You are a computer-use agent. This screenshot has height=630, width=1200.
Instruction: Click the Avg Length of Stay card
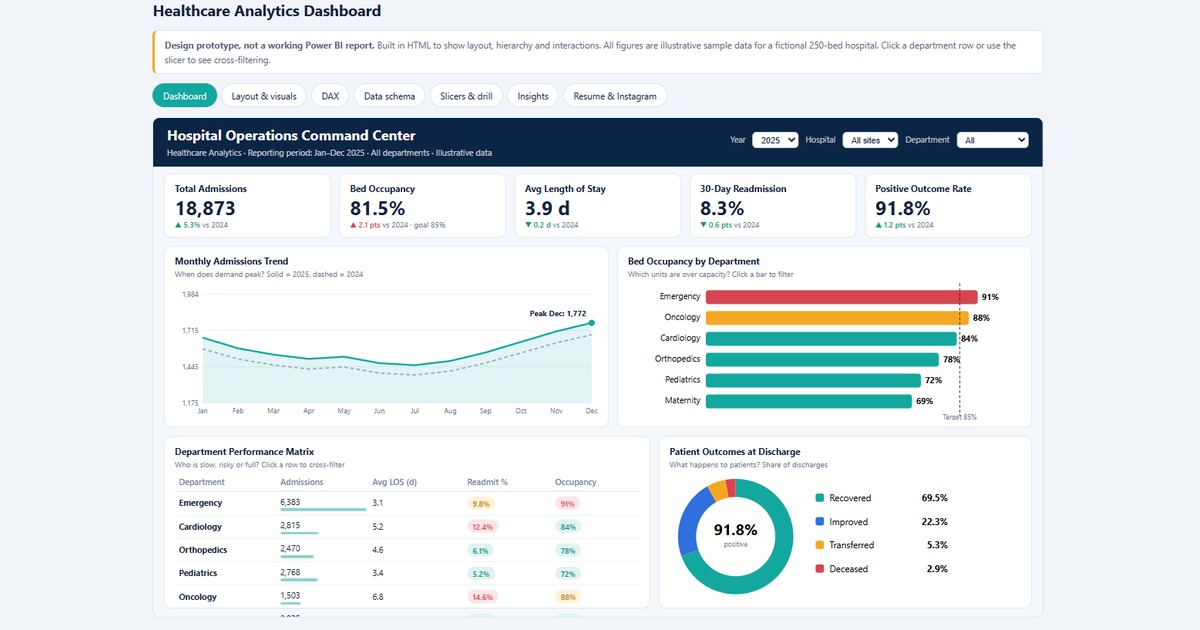pyautogui.click(x=598, y=206)
